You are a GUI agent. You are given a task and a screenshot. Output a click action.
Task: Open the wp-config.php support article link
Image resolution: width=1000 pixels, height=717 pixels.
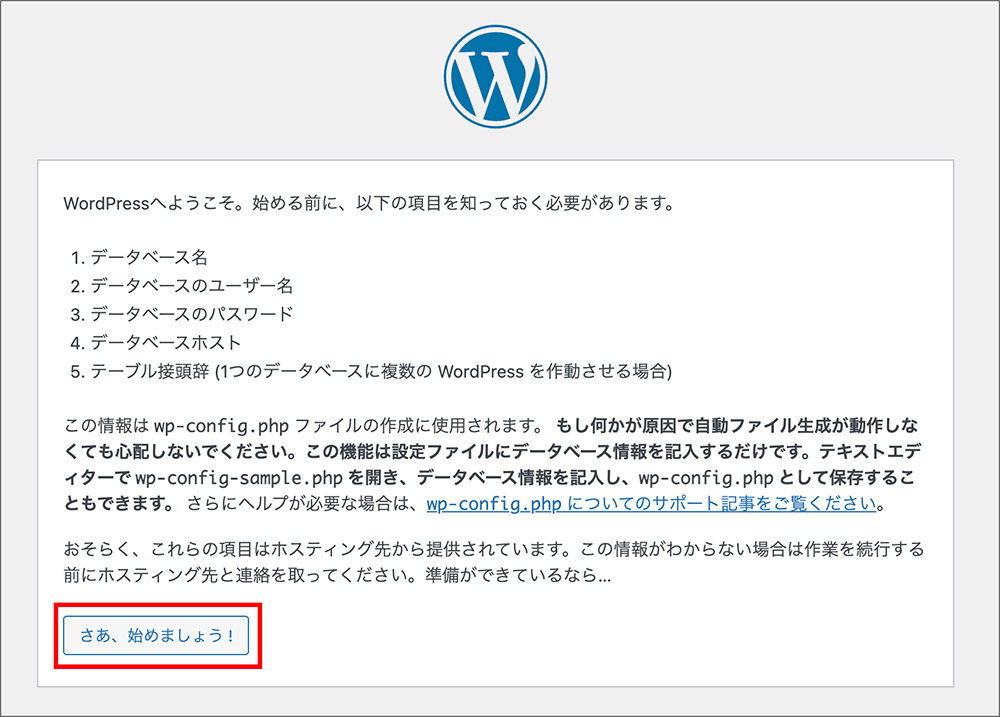652,504
